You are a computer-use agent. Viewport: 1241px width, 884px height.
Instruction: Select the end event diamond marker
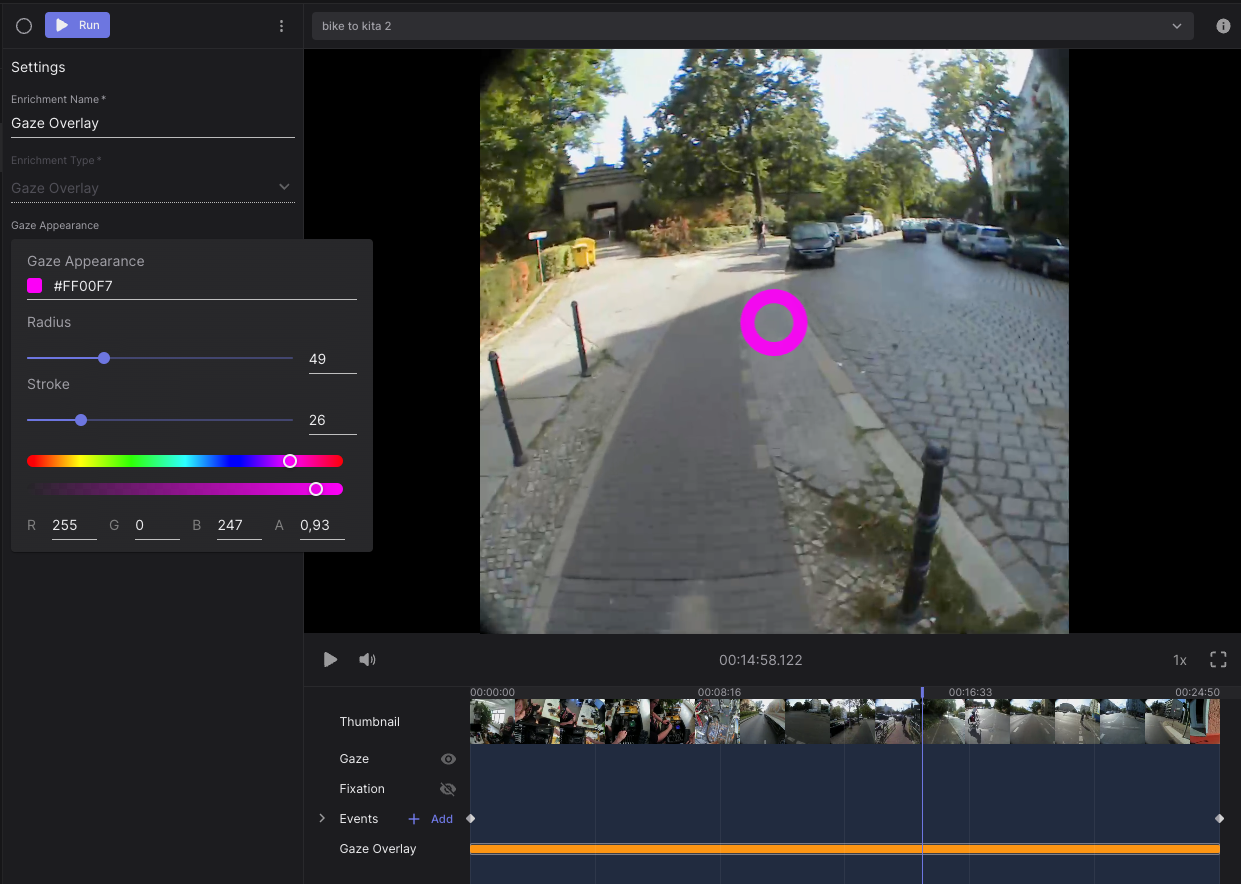(1219, 818)
